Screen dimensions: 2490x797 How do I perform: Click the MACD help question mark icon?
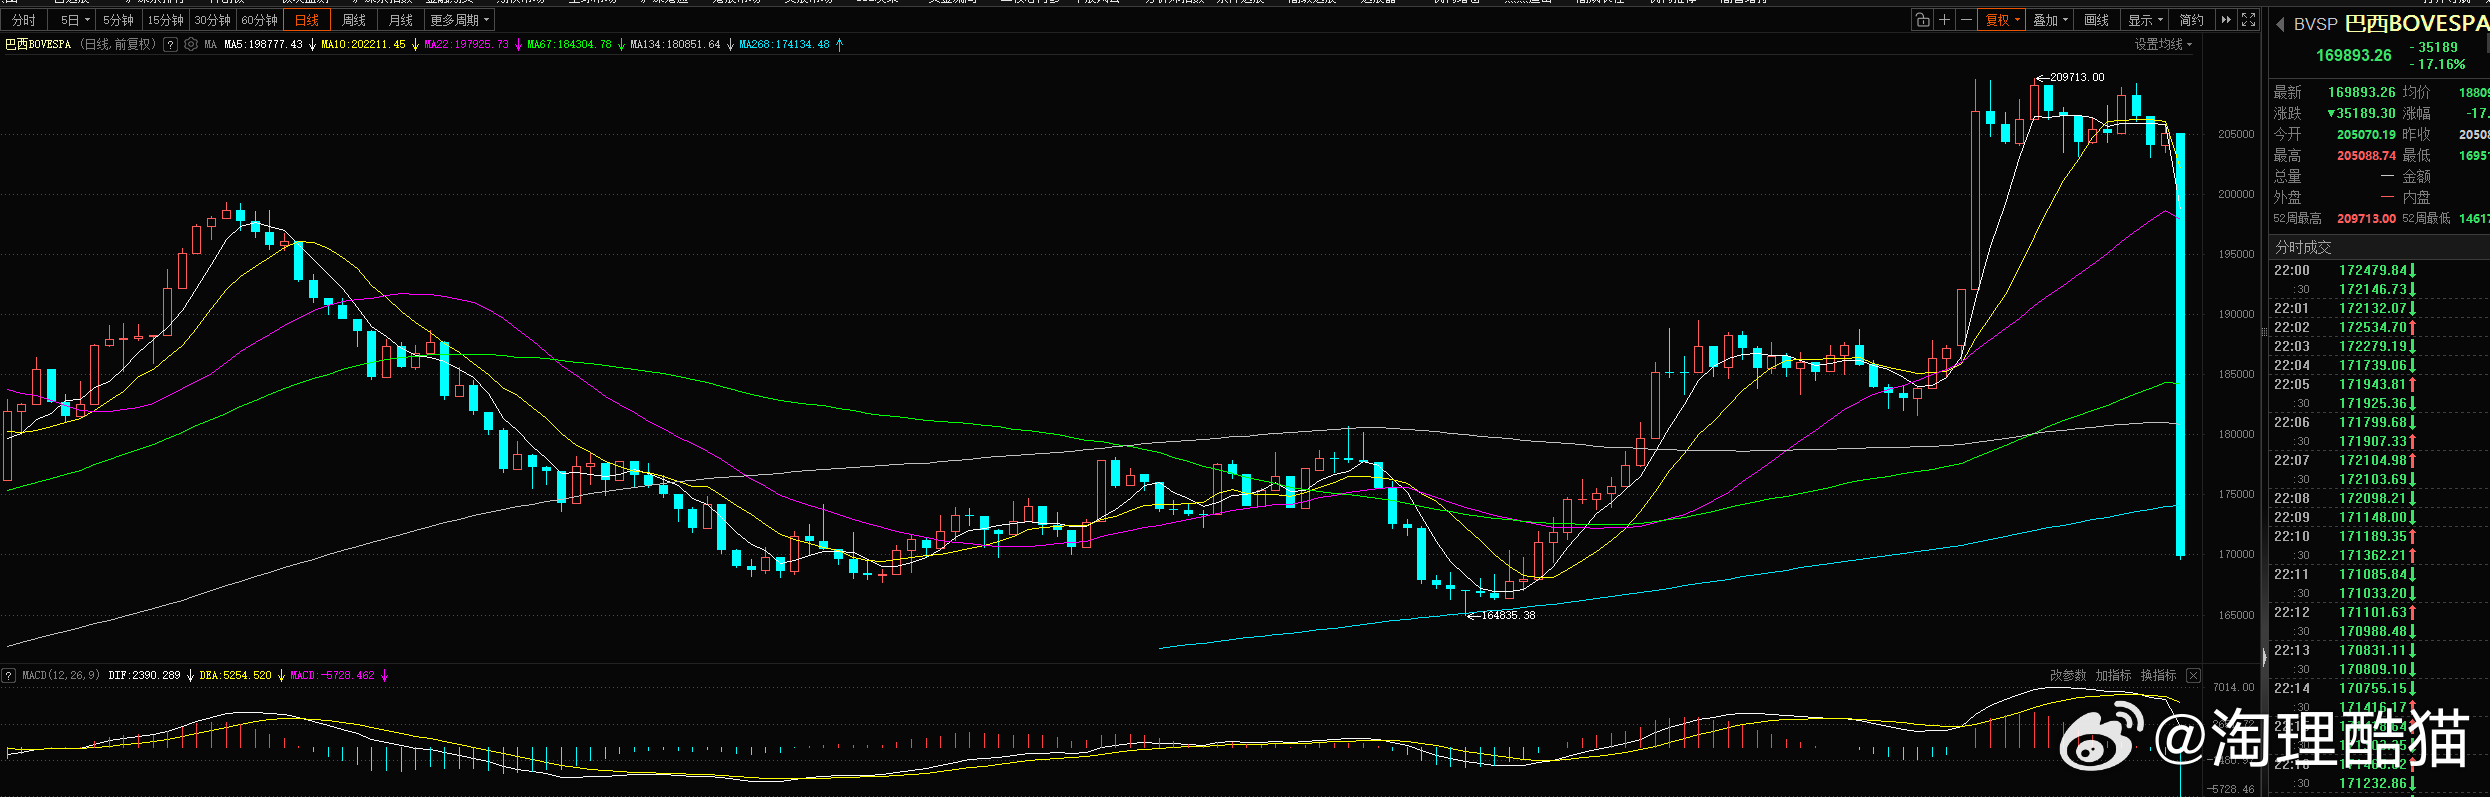click(8, 676)
